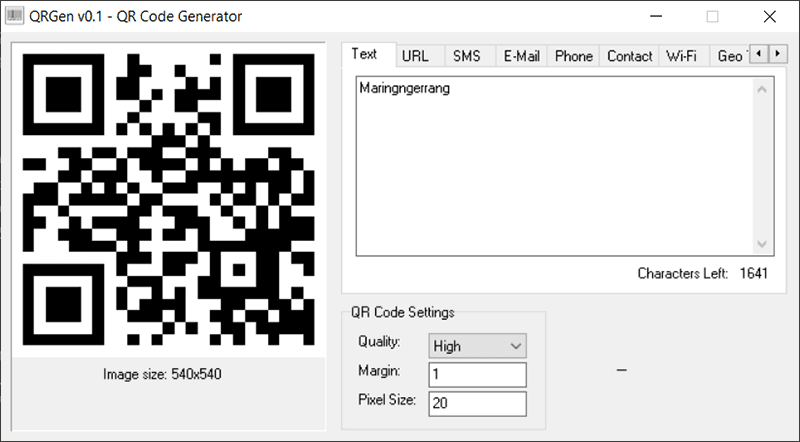Open the Contact tab
Screen dimensions: 800x442
point(630,56)
